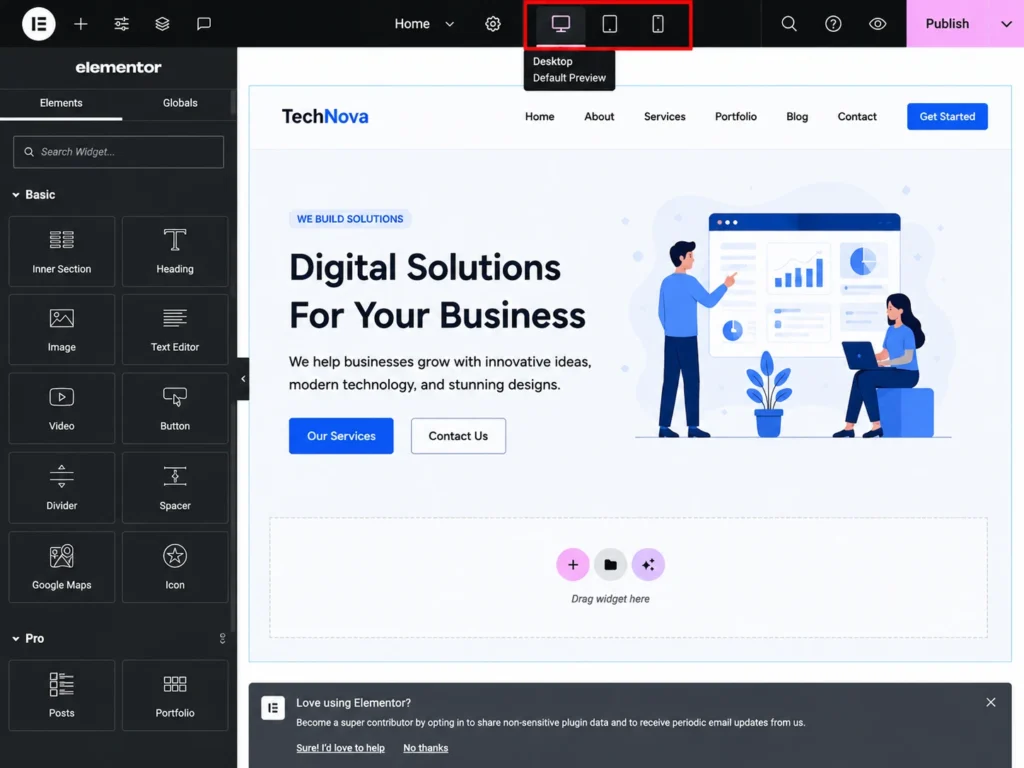This screenshot has width=1024, height=768.
Task: Collapse the widget panel arrow
Action: (243, 379)
